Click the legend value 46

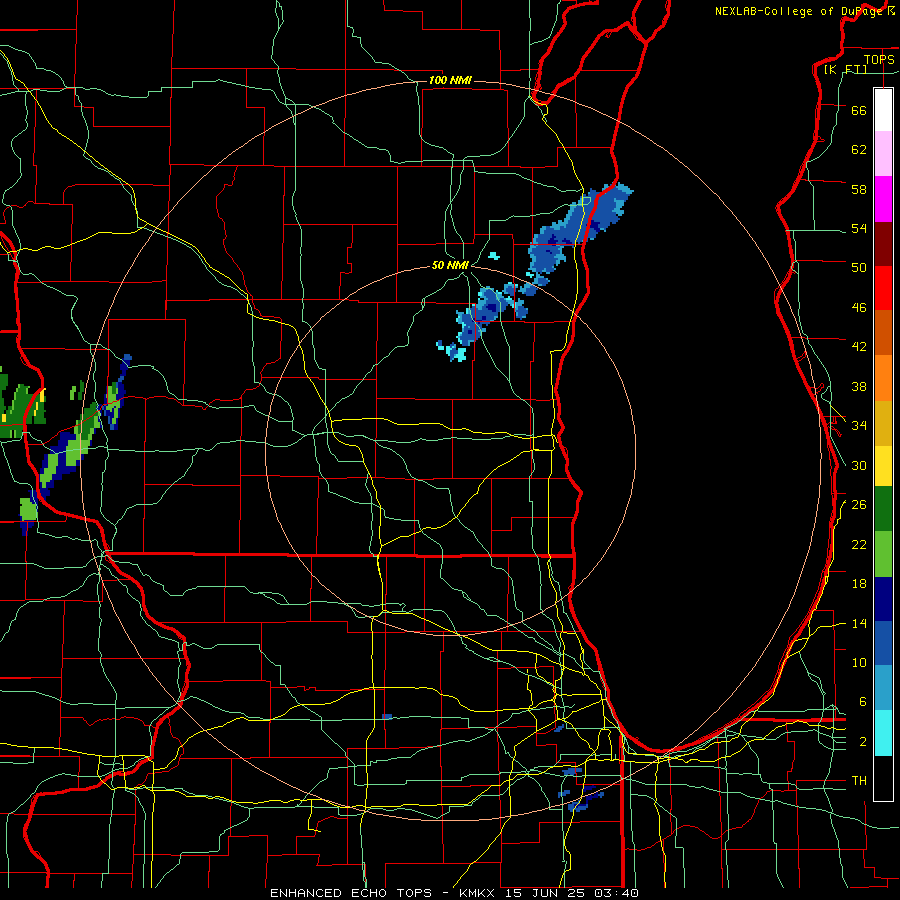tap(859, 307)
